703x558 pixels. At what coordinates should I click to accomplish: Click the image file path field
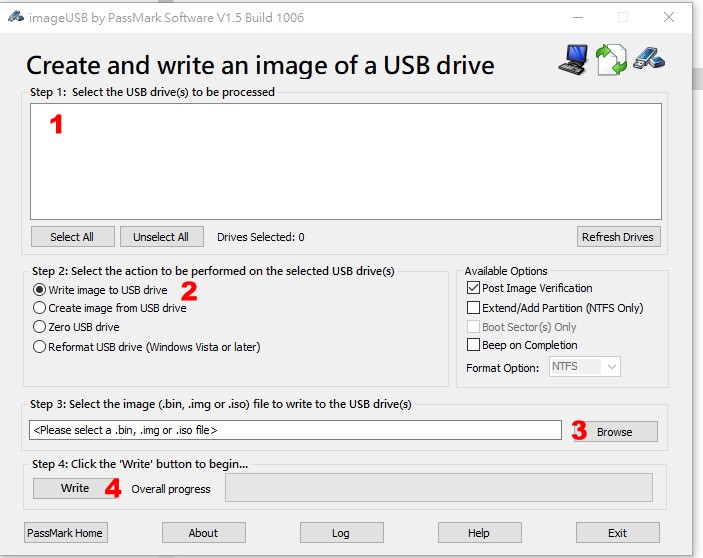coord(295,430)
